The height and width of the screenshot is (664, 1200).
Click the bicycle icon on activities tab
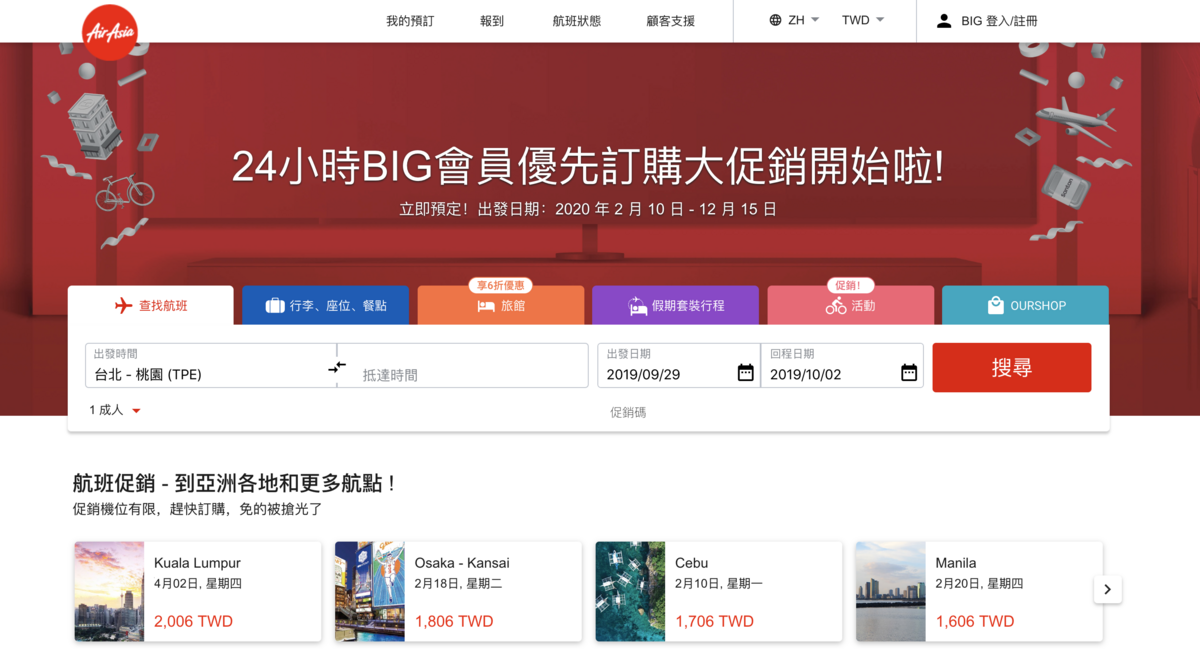pos(836,306)
